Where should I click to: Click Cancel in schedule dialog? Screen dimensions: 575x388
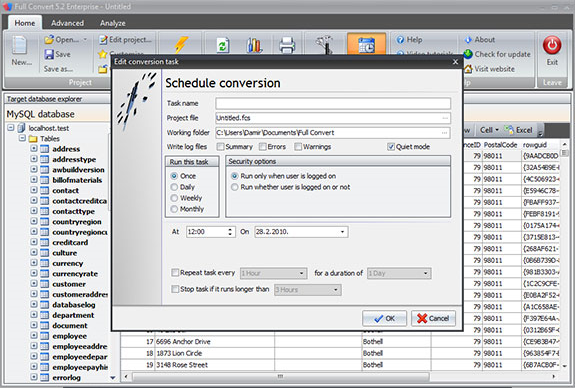coord(433,318)
